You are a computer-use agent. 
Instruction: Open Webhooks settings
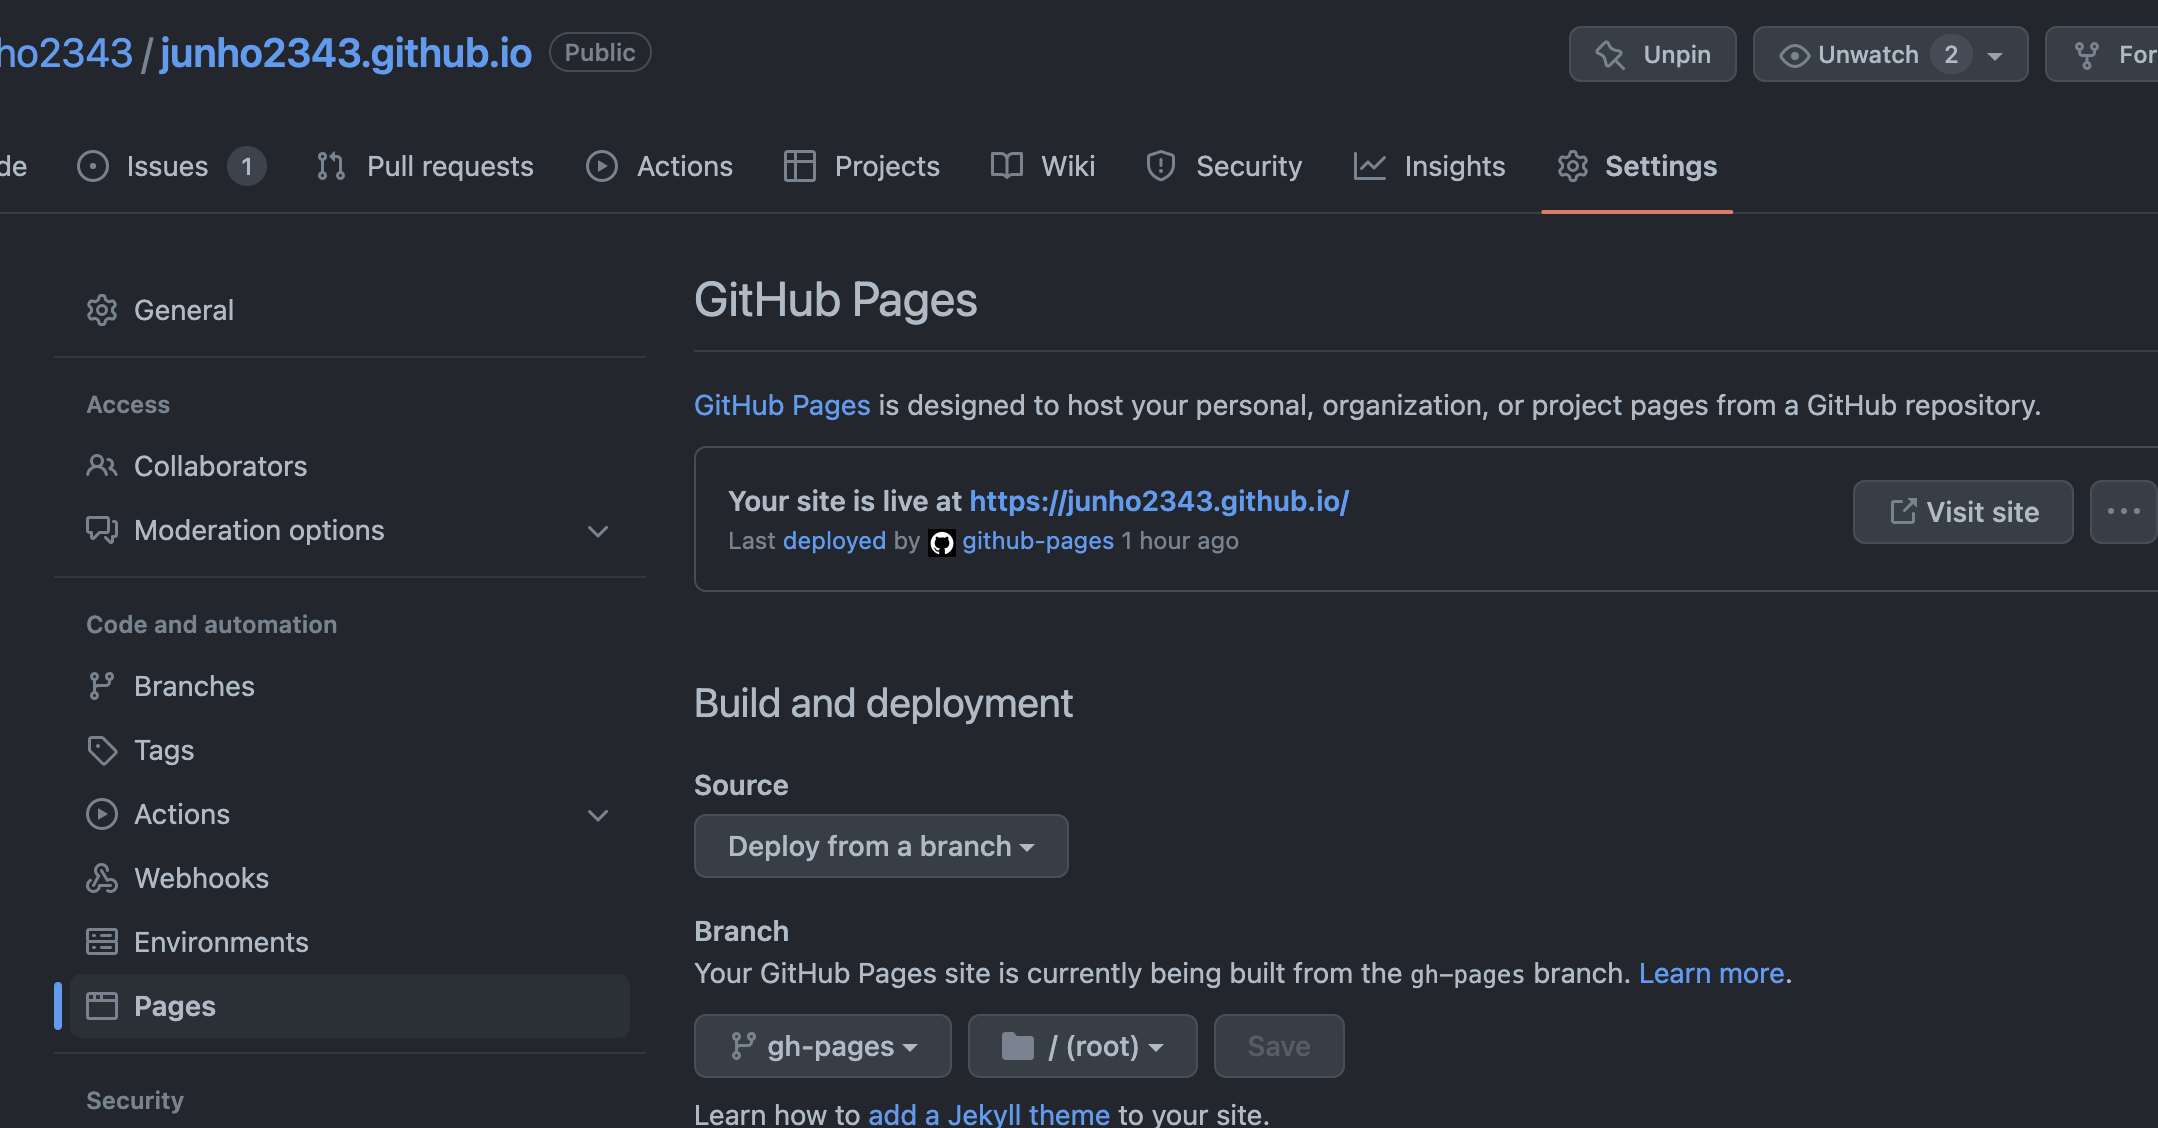click(x=349, y=878)
